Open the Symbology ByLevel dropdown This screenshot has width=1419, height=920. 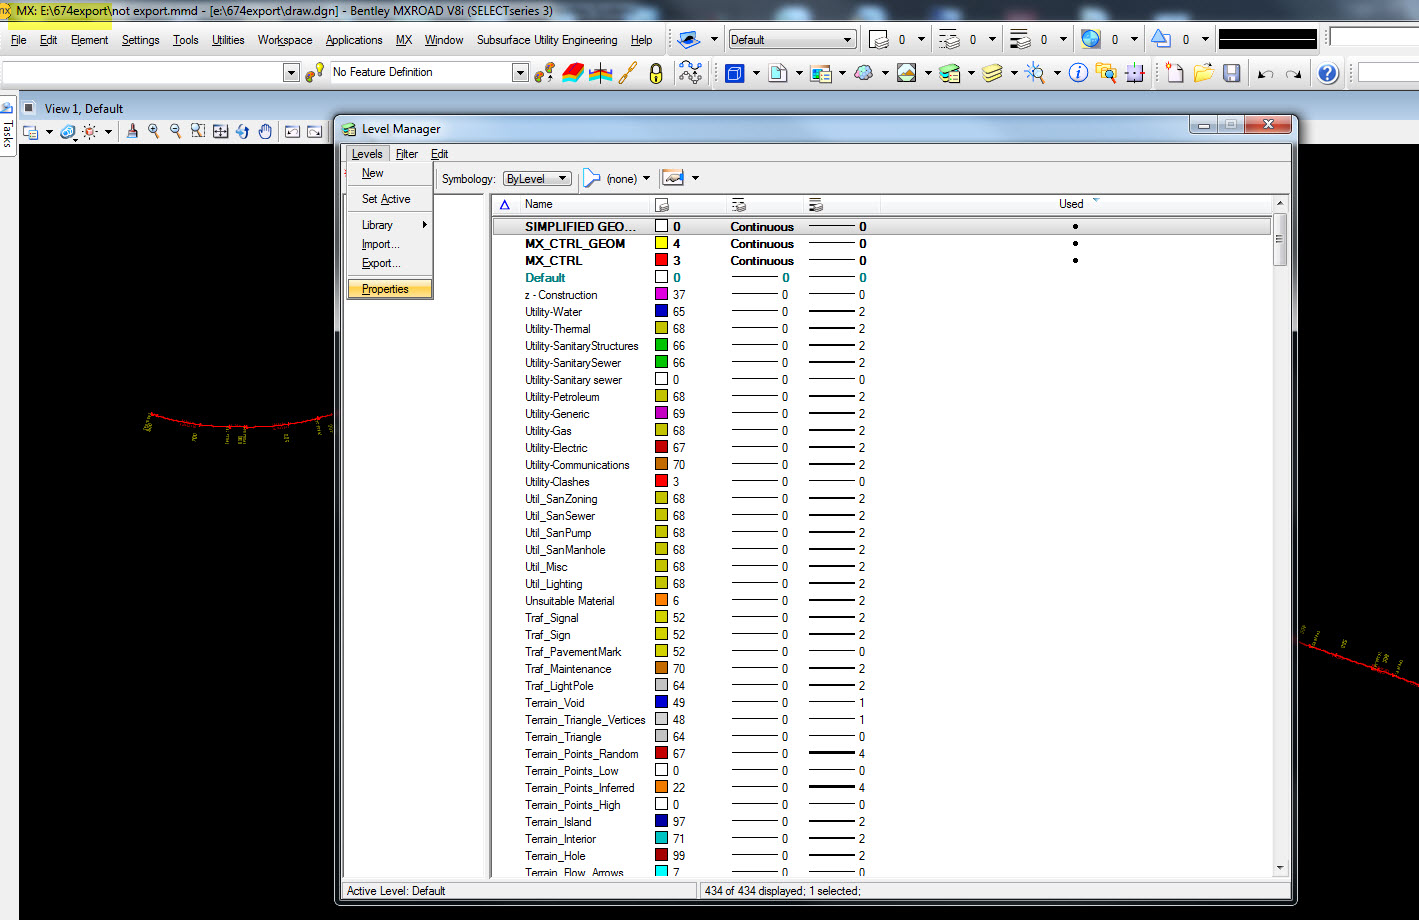coord(537,179)
